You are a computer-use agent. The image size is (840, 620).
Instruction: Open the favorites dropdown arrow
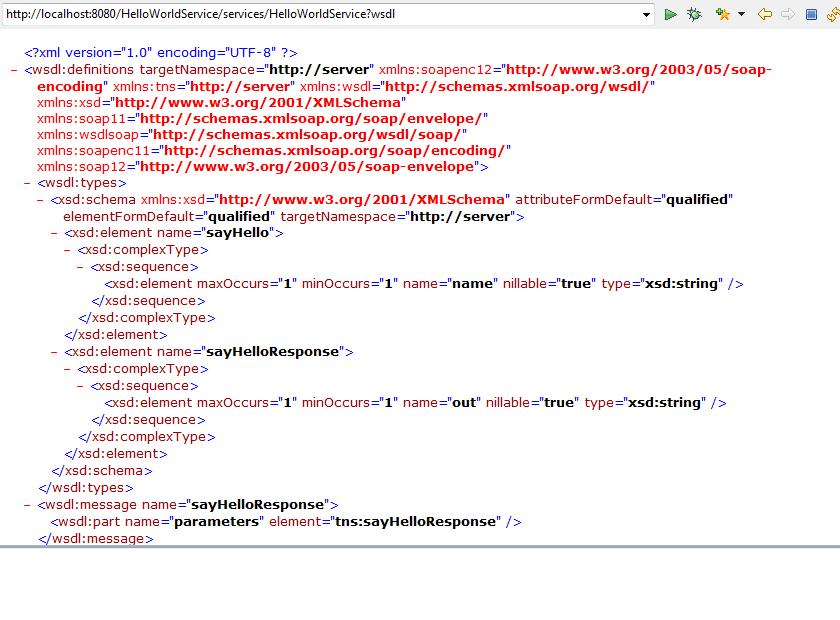741,14
